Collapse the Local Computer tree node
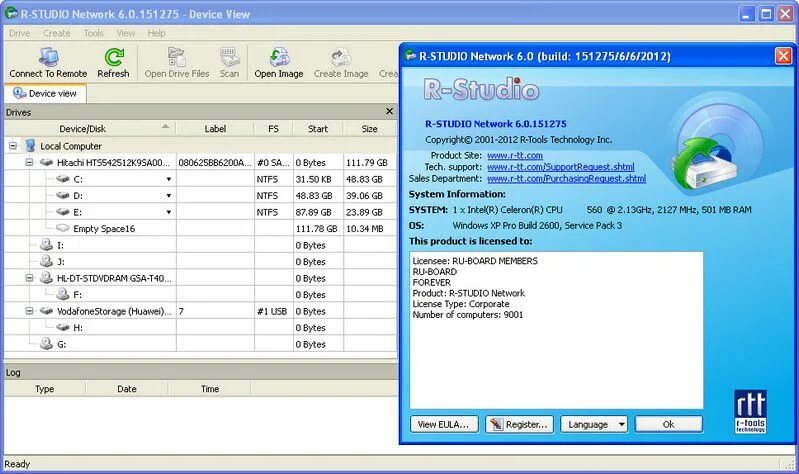This screenshot has height=474, width=799. [x=13, y=146]
